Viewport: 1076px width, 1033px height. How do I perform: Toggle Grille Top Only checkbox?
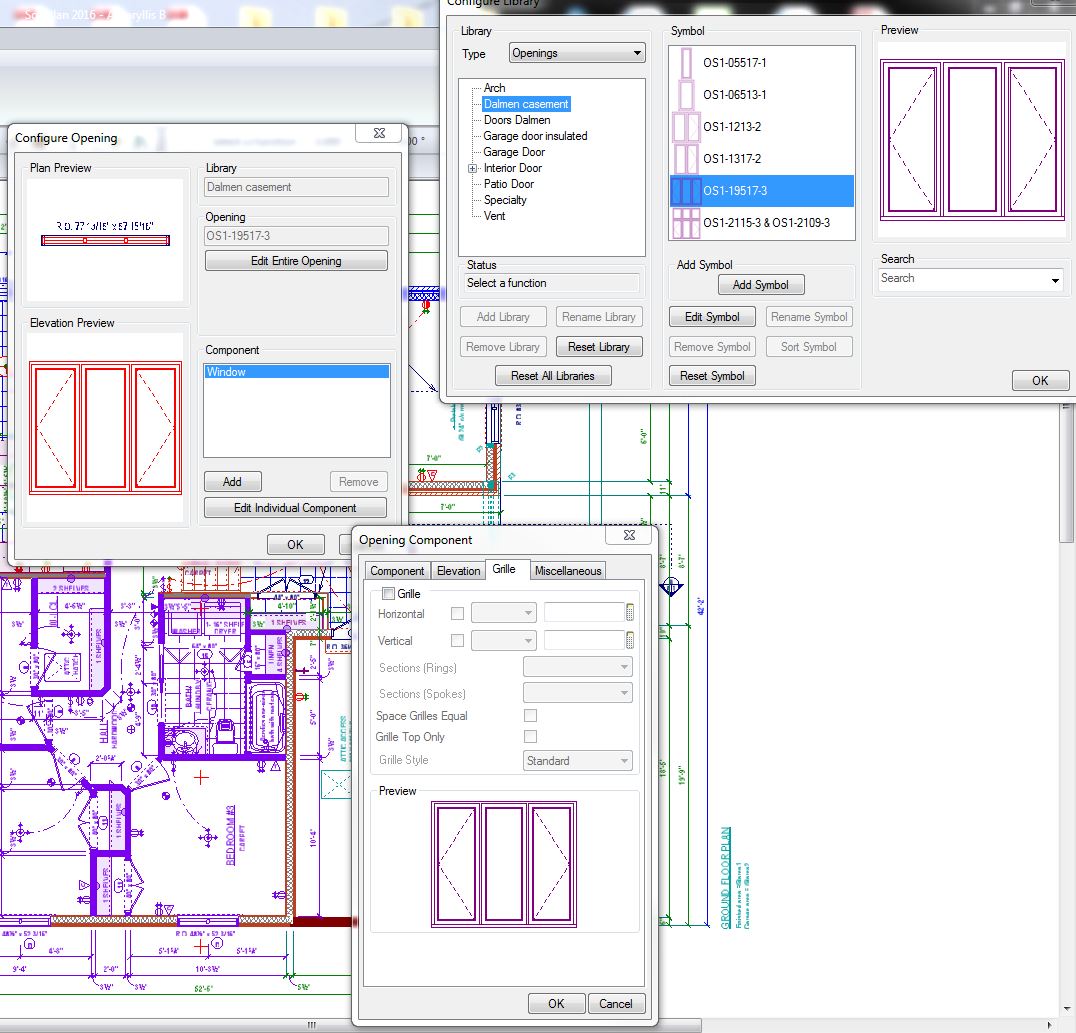(530, 736)
